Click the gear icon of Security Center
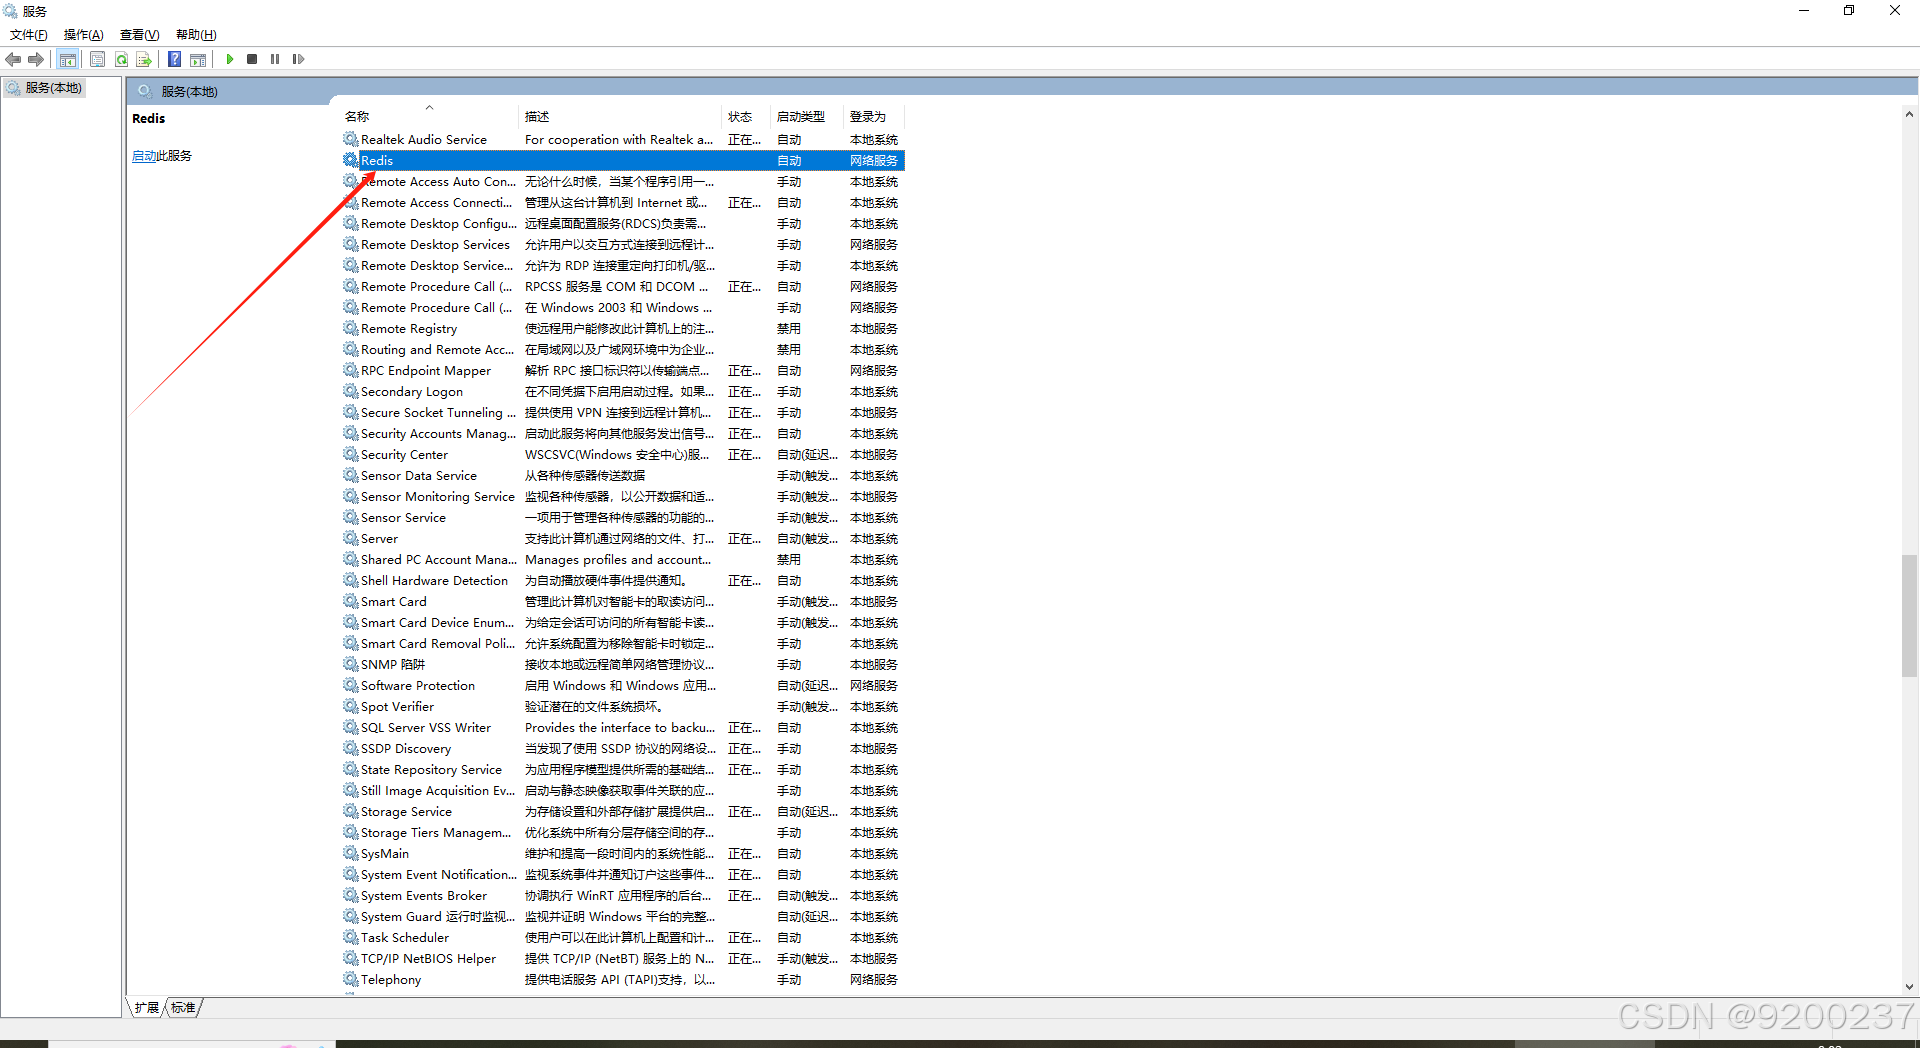The width and height of the screenshot is (1920, 1048). click(x=350, y=454)
